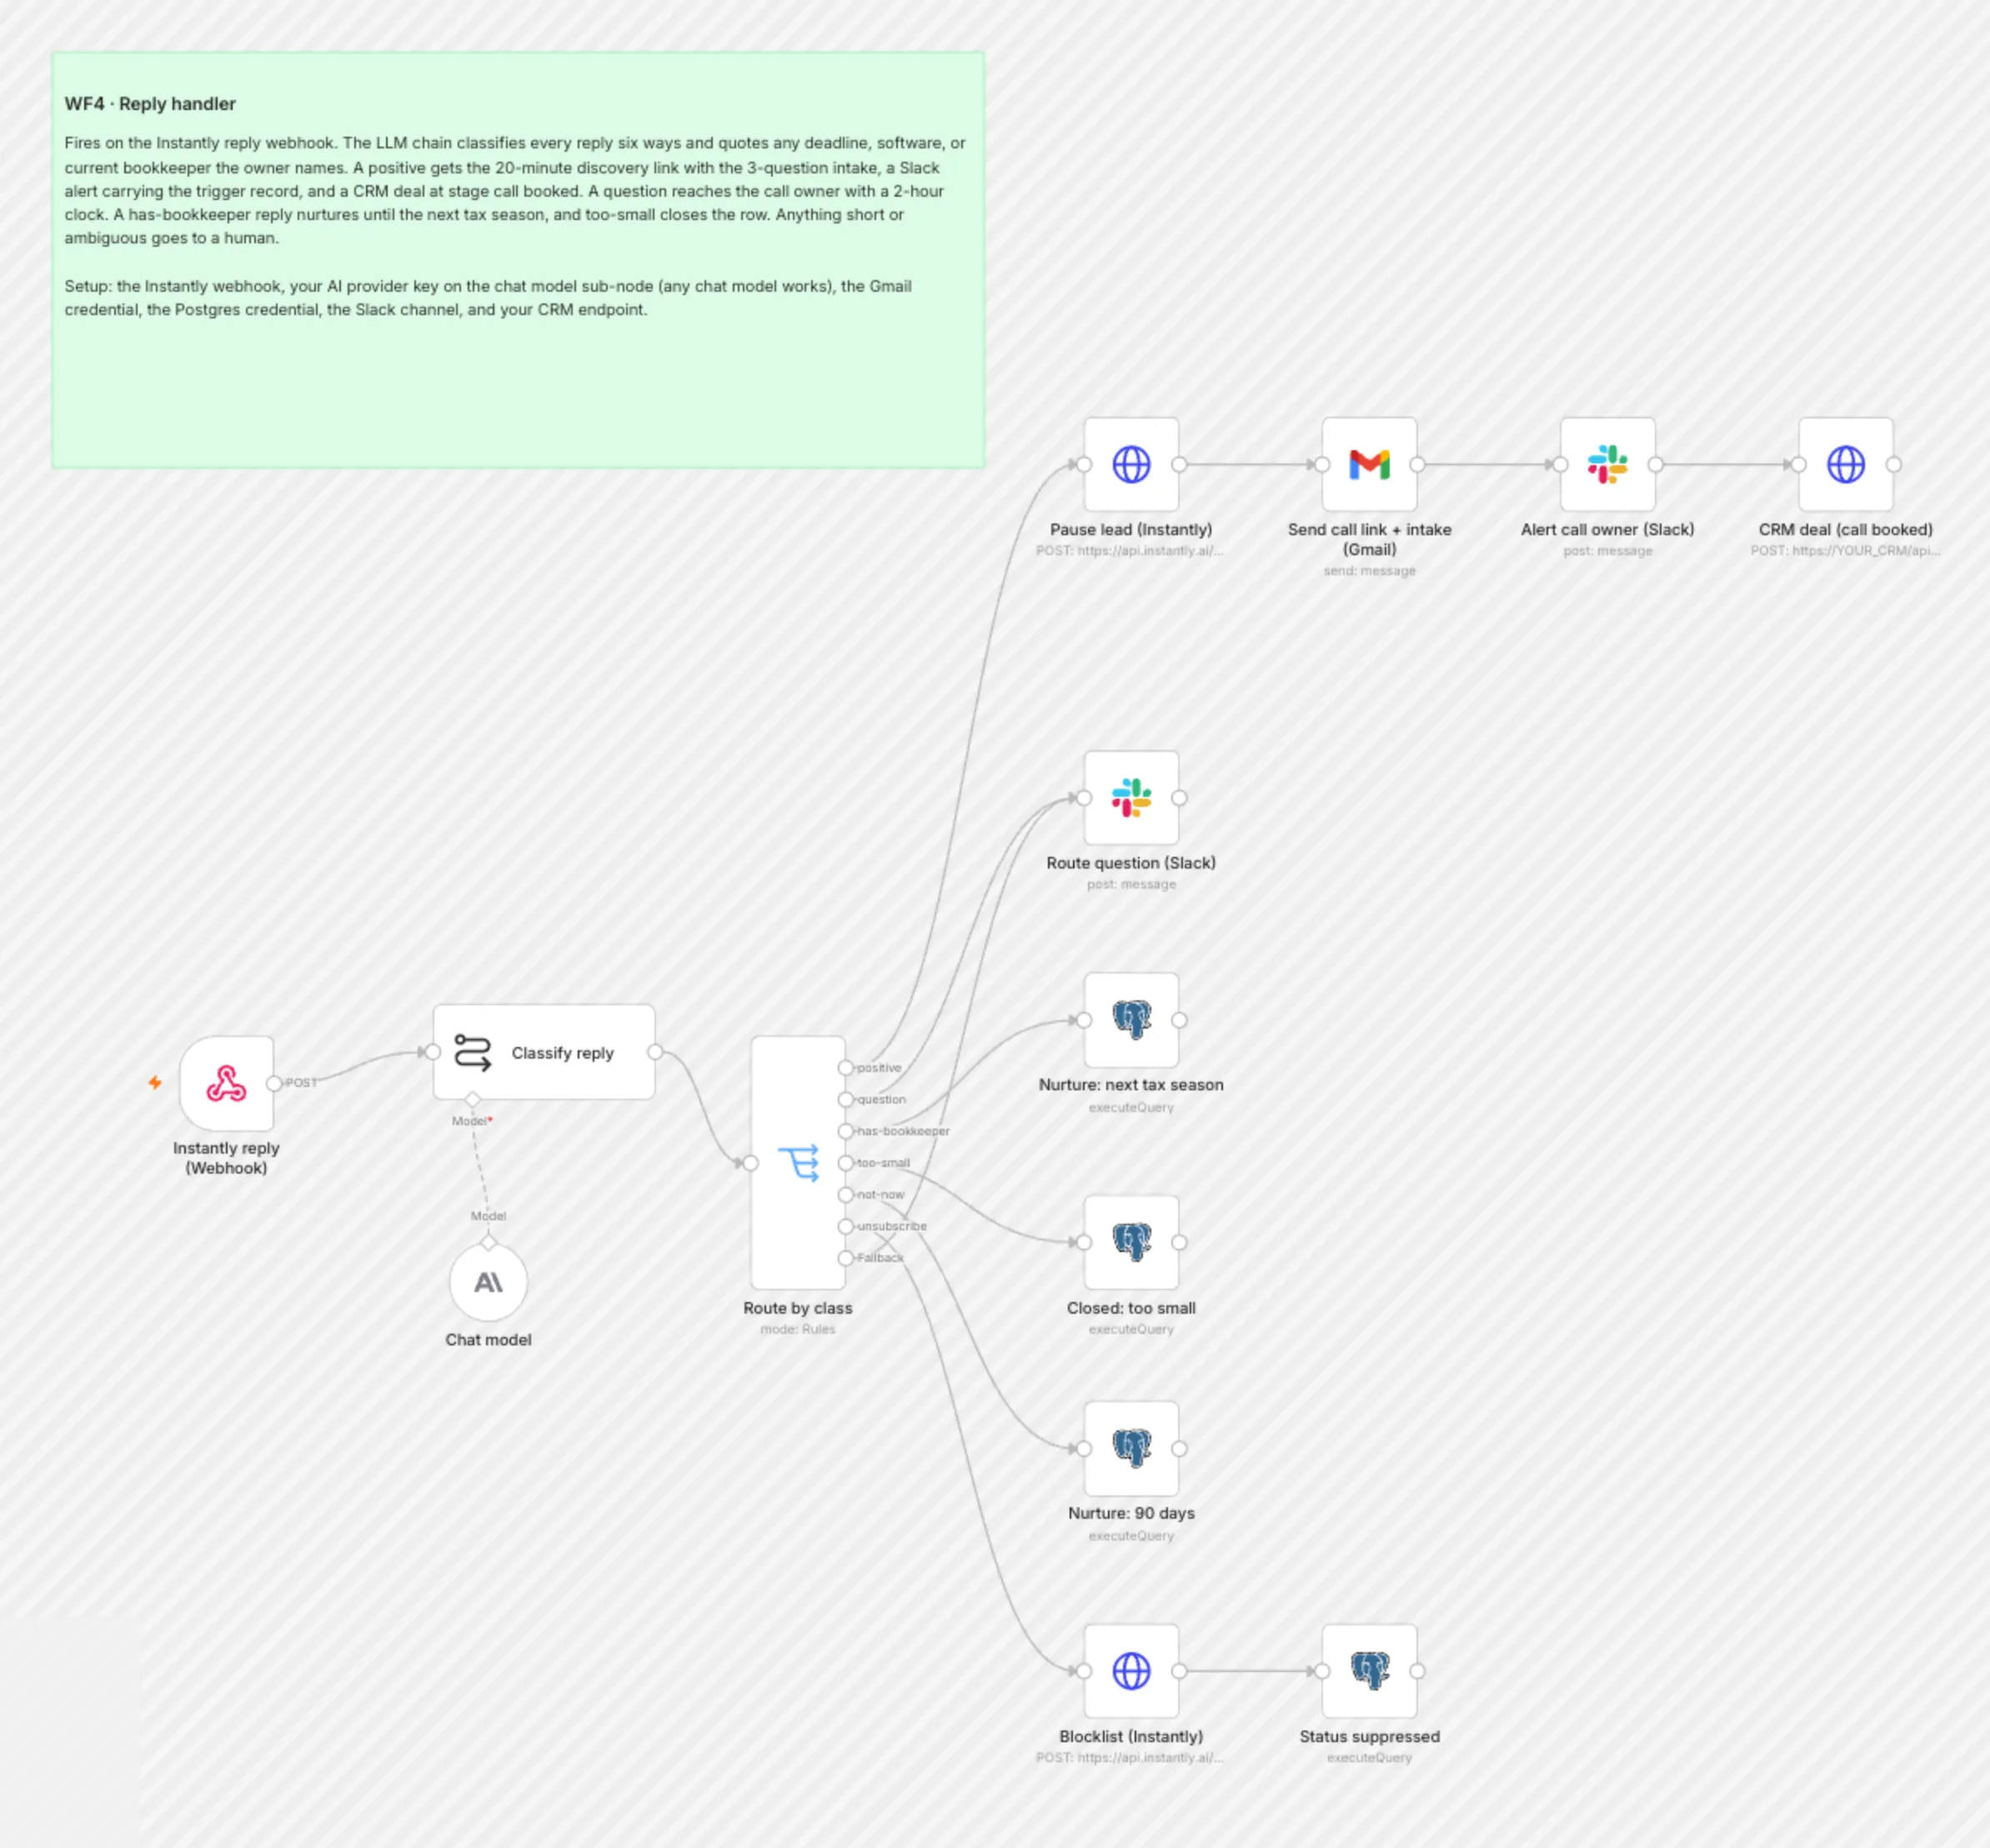Click the too-small output connector
The height and width of the screenshot is (1848, 1990).
(x=846, y=1162)
